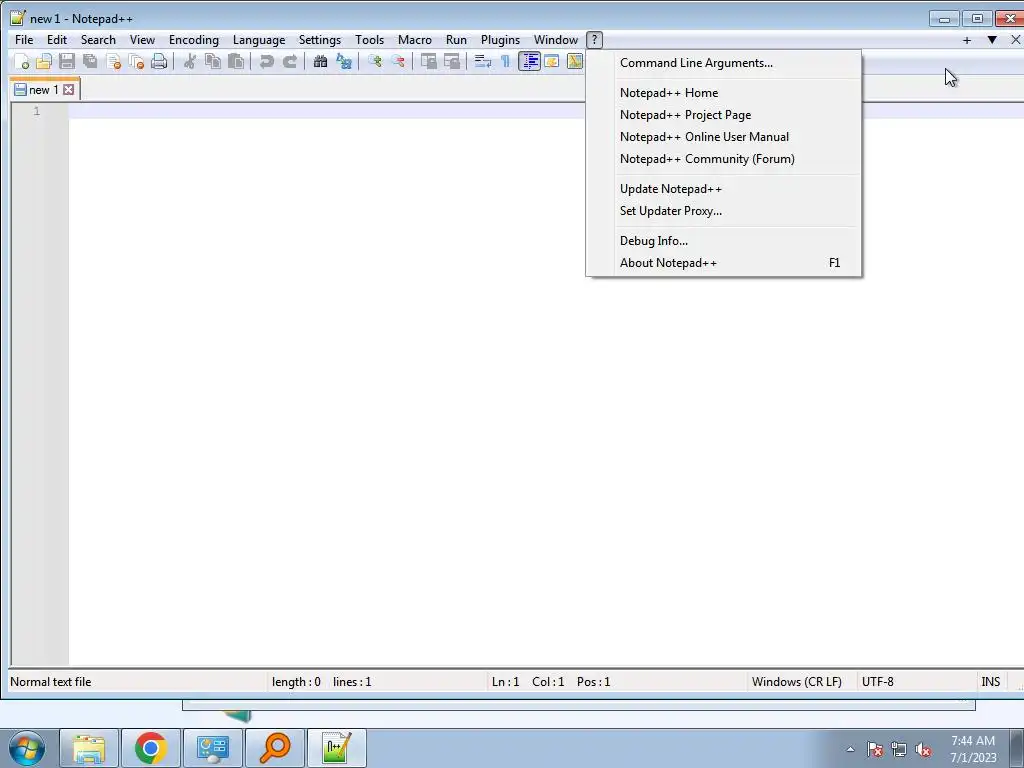This screenshot has height=768, width=1024.
Task: Select the new 1 document tab
Action: click(x=43, y=89)
